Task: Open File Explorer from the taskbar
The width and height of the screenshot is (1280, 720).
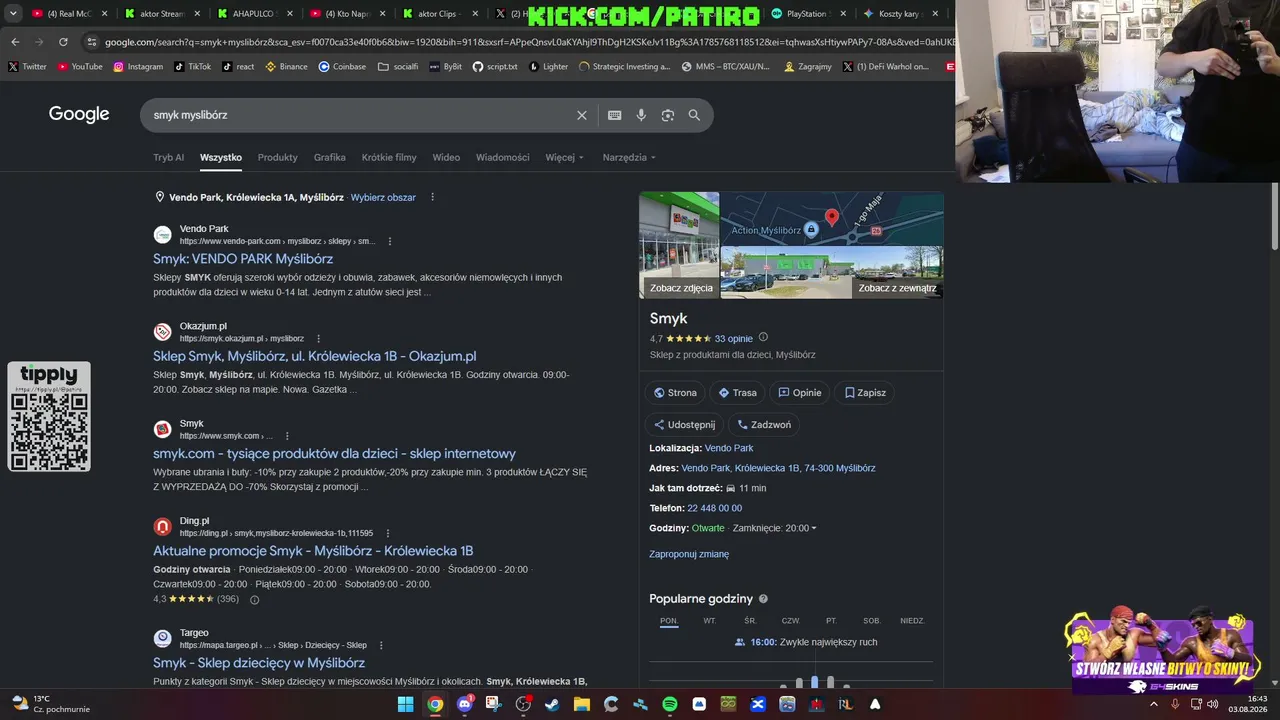Action: (x=582, y=704)
